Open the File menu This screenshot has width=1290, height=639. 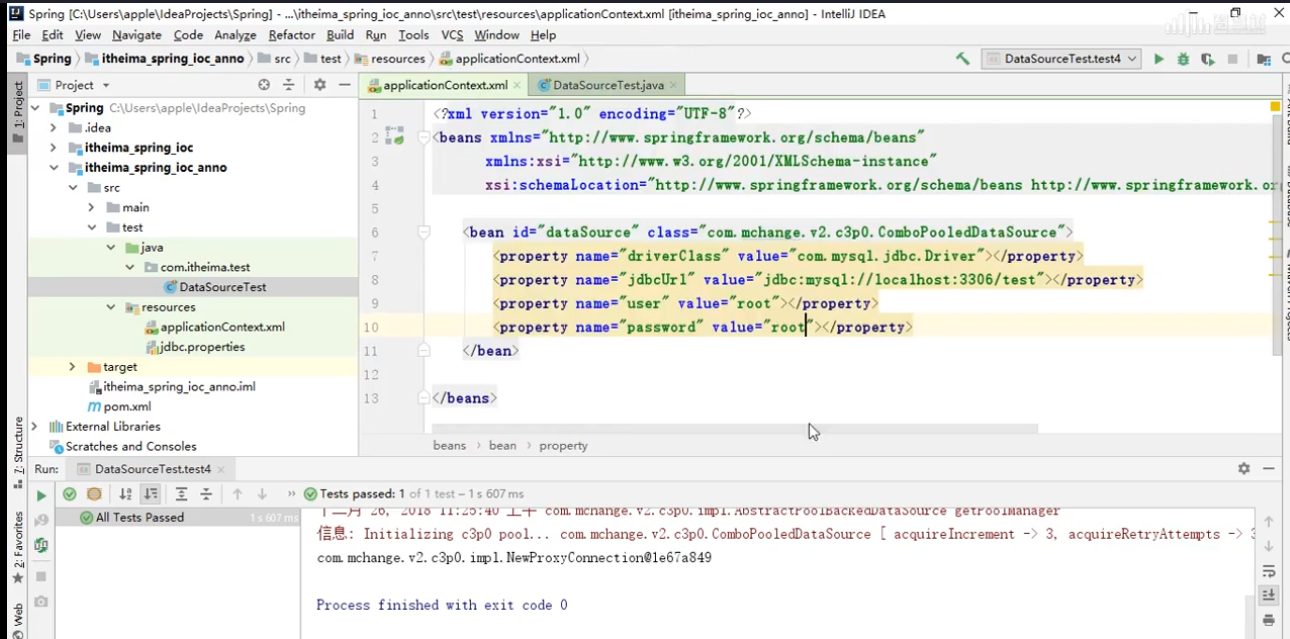(21, 35)
